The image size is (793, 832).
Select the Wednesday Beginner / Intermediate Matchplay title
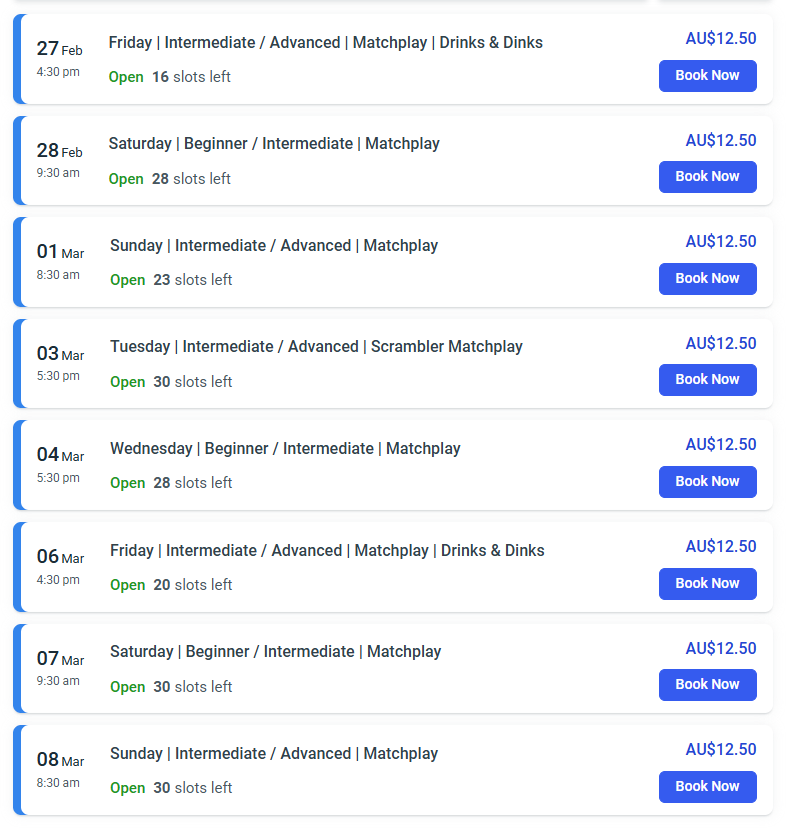[x=285, y=448]
